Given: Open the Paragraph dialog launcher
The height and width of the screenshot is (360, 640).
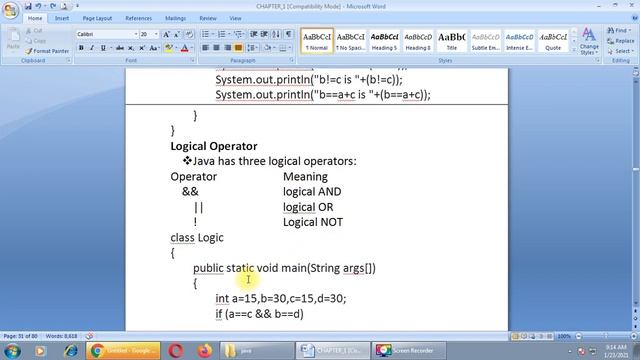Looking at the screenshot, I should 292,60.
